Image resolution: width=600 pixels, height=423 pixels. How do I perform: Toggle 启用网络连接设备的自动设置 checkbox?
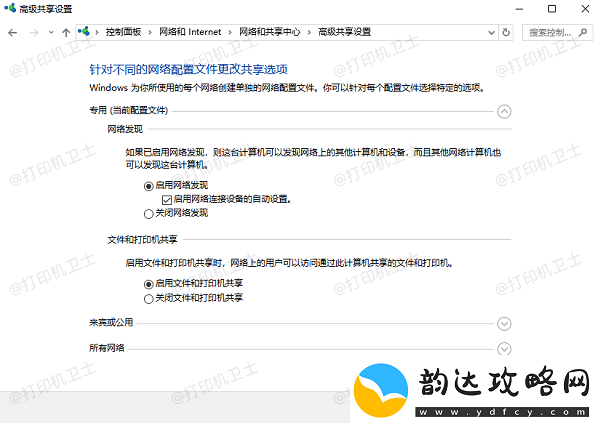(167, 200)
